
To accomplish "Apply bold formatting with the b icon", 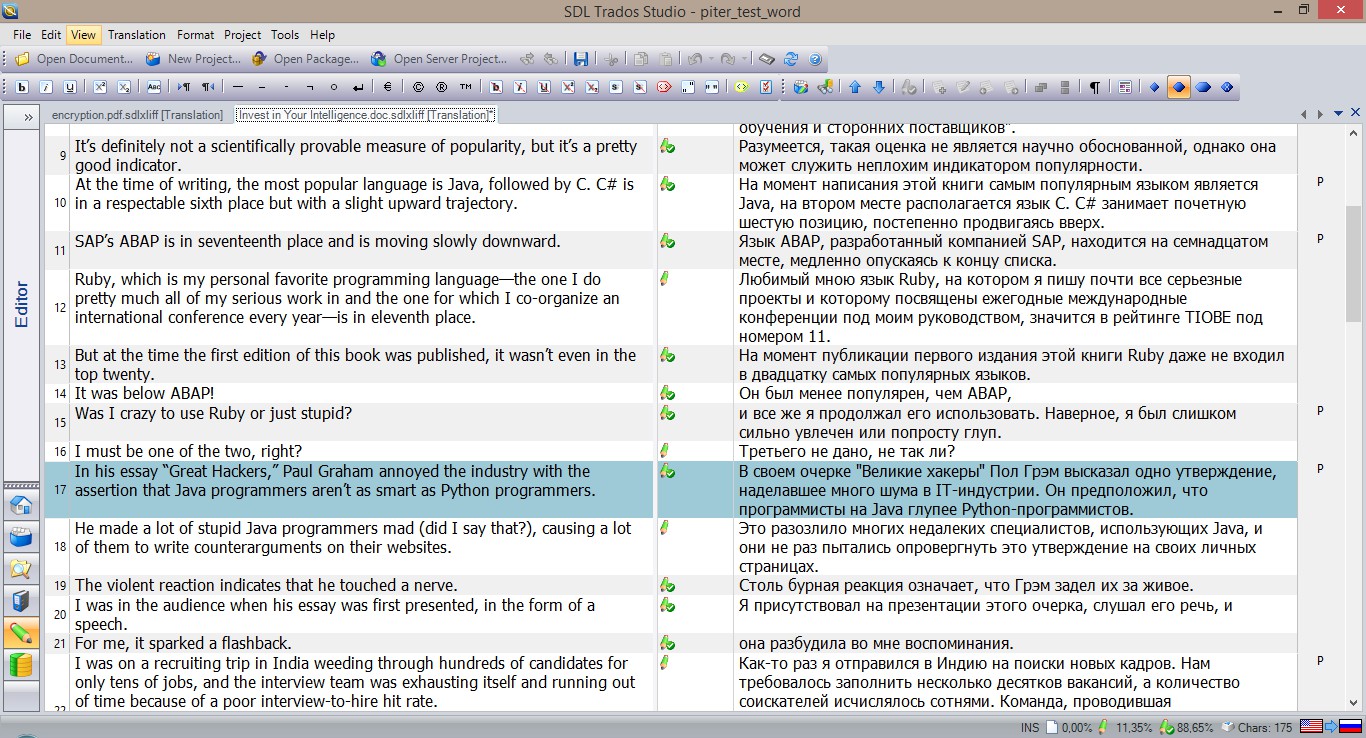I will 22,87.
